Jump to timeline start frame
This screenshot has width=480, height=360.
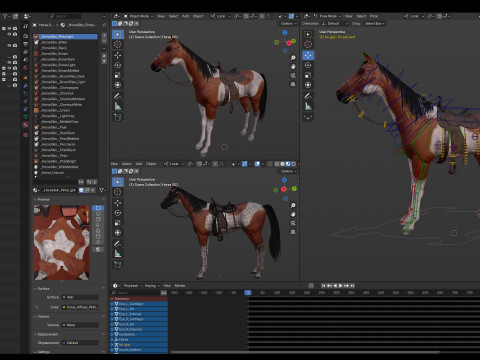[323, 286]
